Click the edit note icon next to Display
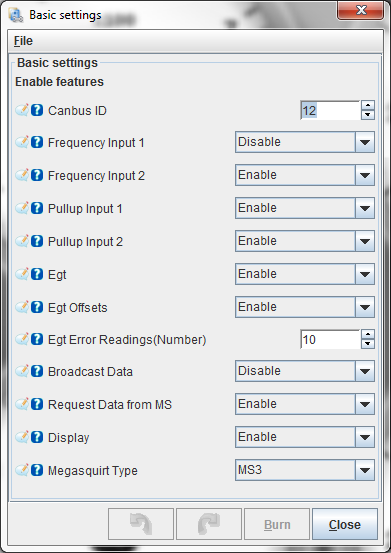The width and height of the screenshot is (391, 553). pyautogui.click(x=22, y=437)
